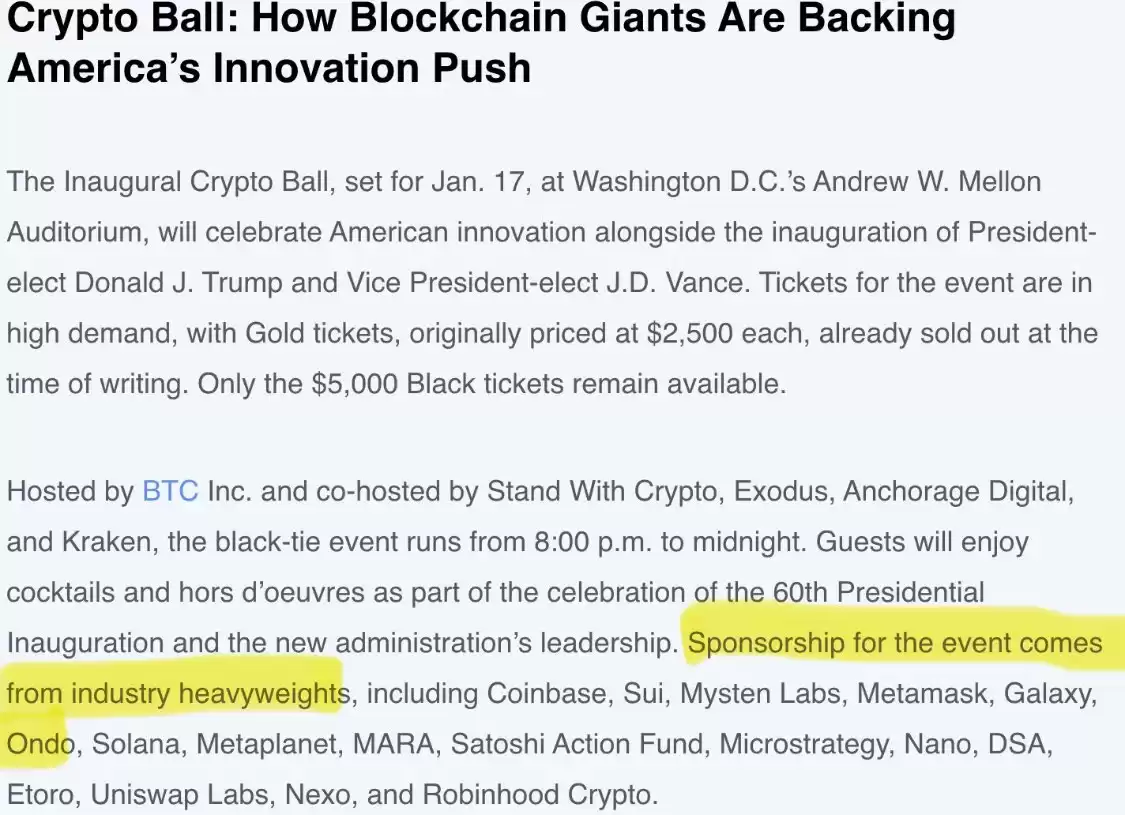Click 'Anchorage Digital' in the hosts sentence
The width and height of the screenshot is (1125, 815).
coord(958,491)
